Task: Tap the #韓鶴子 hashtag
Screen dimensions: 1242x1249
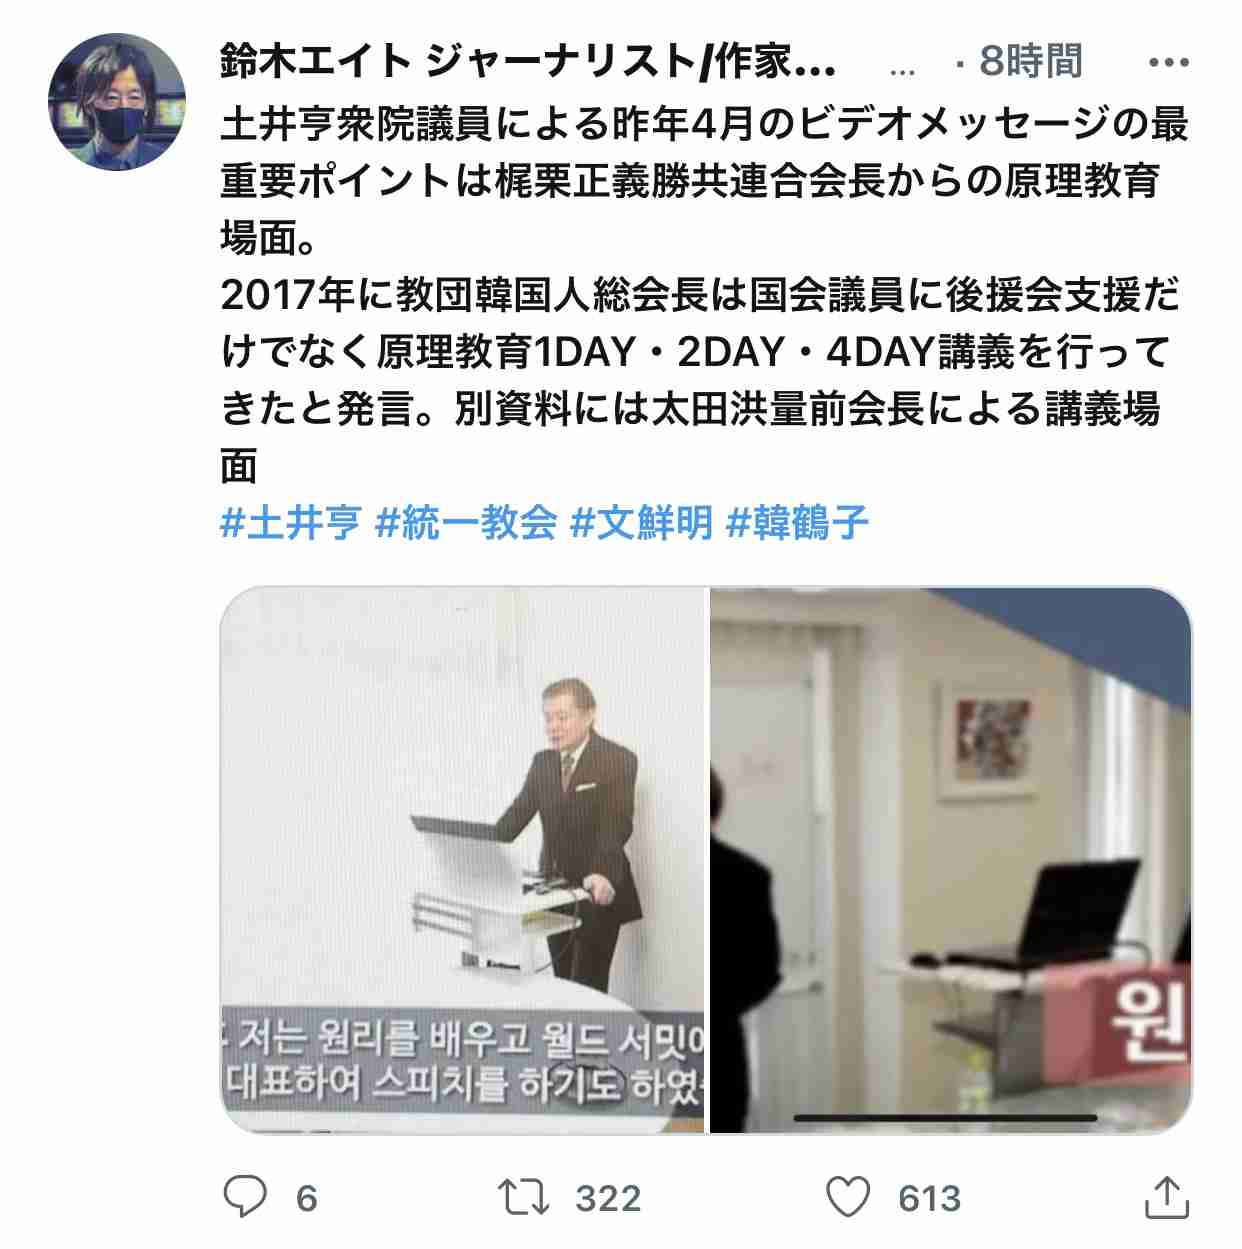Action: coord(797,523)
